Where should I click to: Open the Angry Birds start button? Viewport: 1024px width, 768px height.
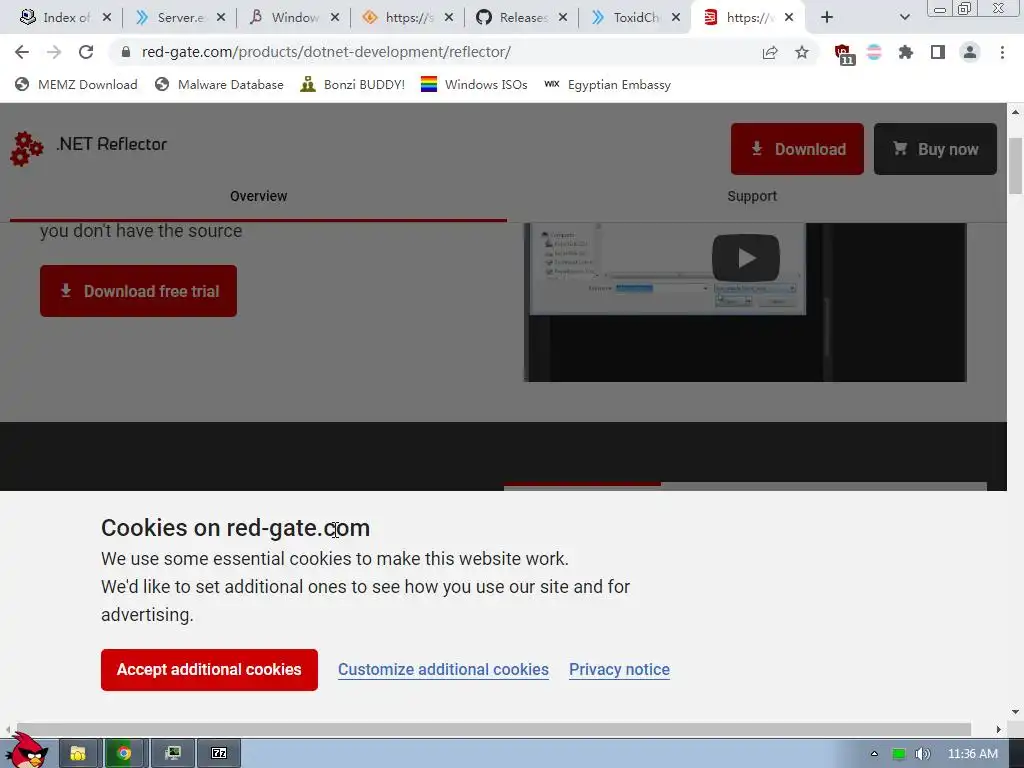[x=26, y=751]
